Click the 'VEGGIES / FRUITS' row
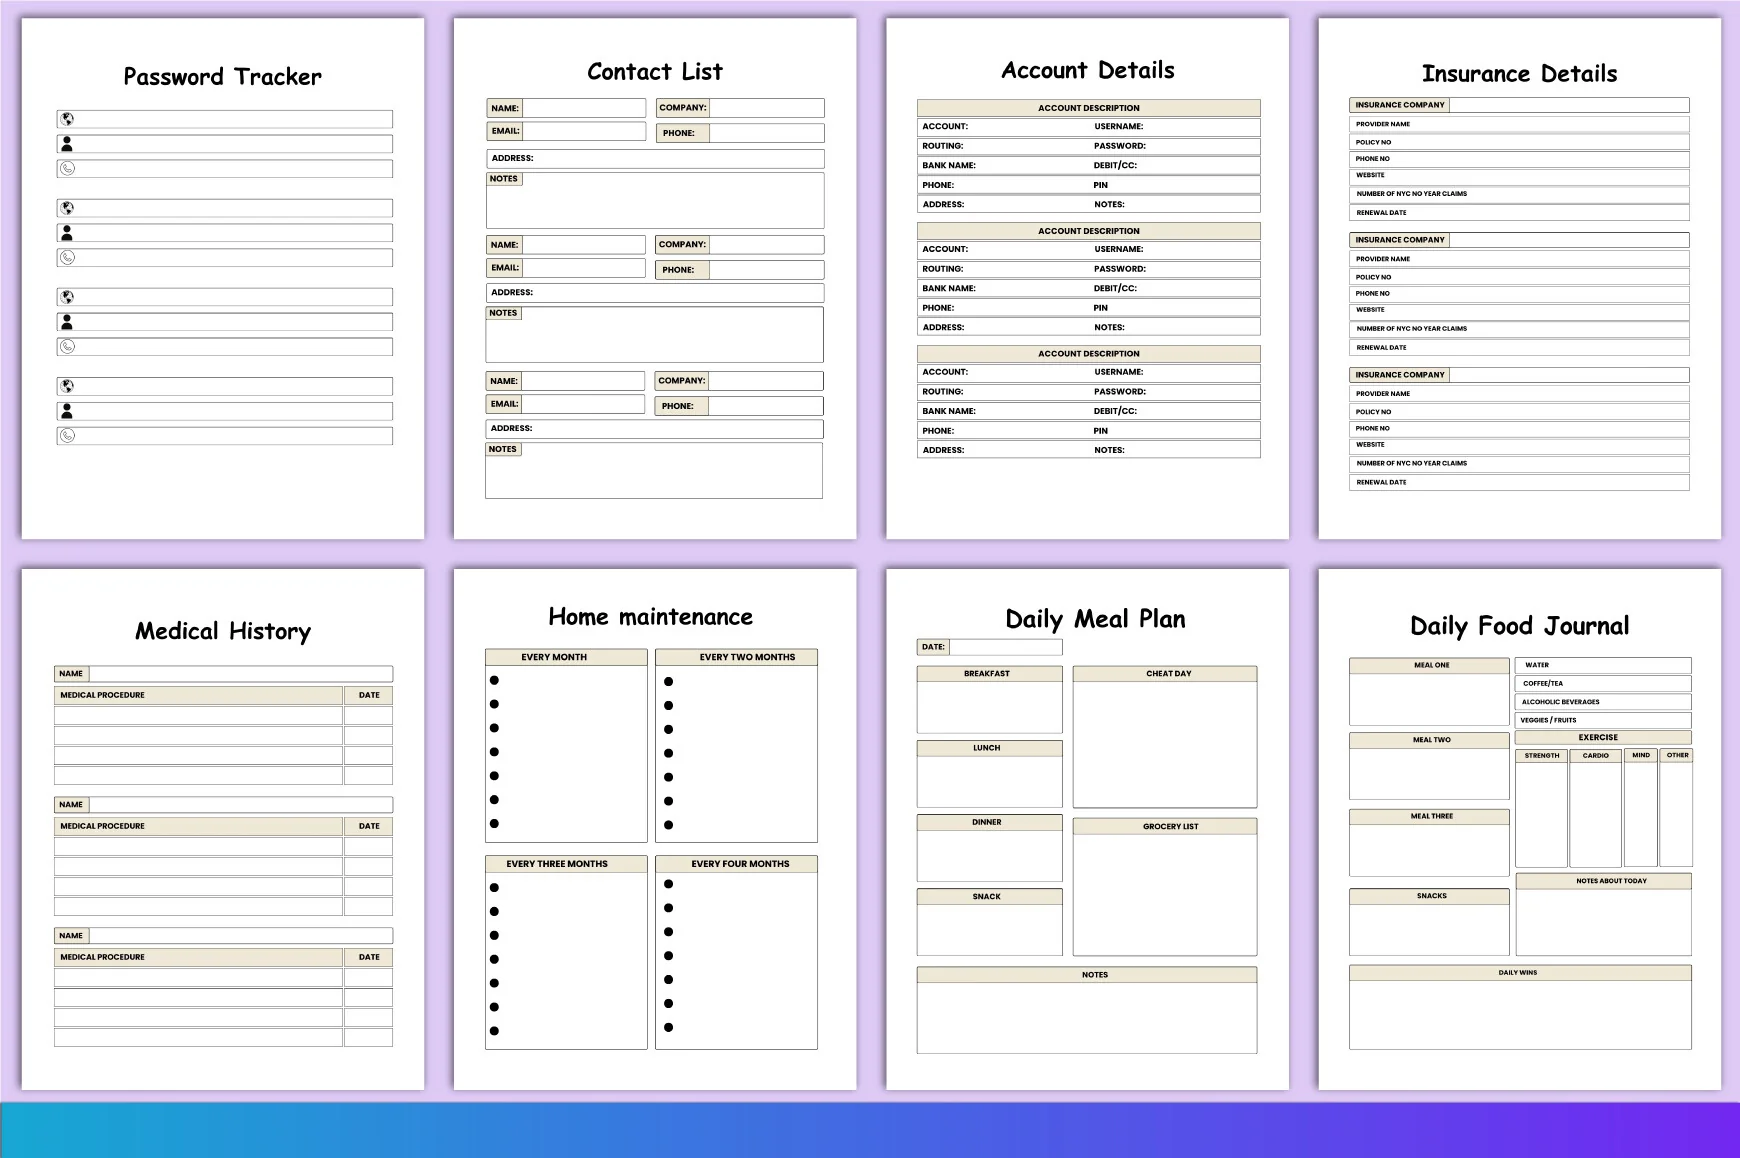 pyautogui.click(x=1603, y=720)
